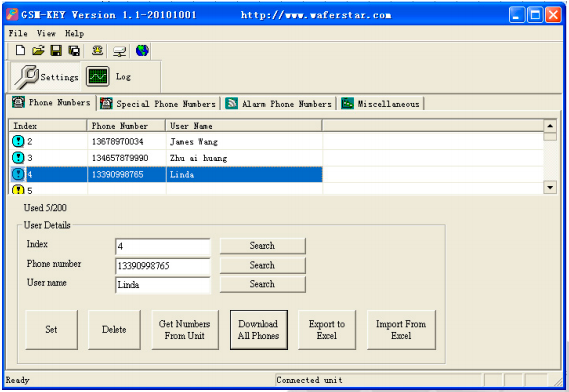Click the New file toolbar icon

(20, 50)
